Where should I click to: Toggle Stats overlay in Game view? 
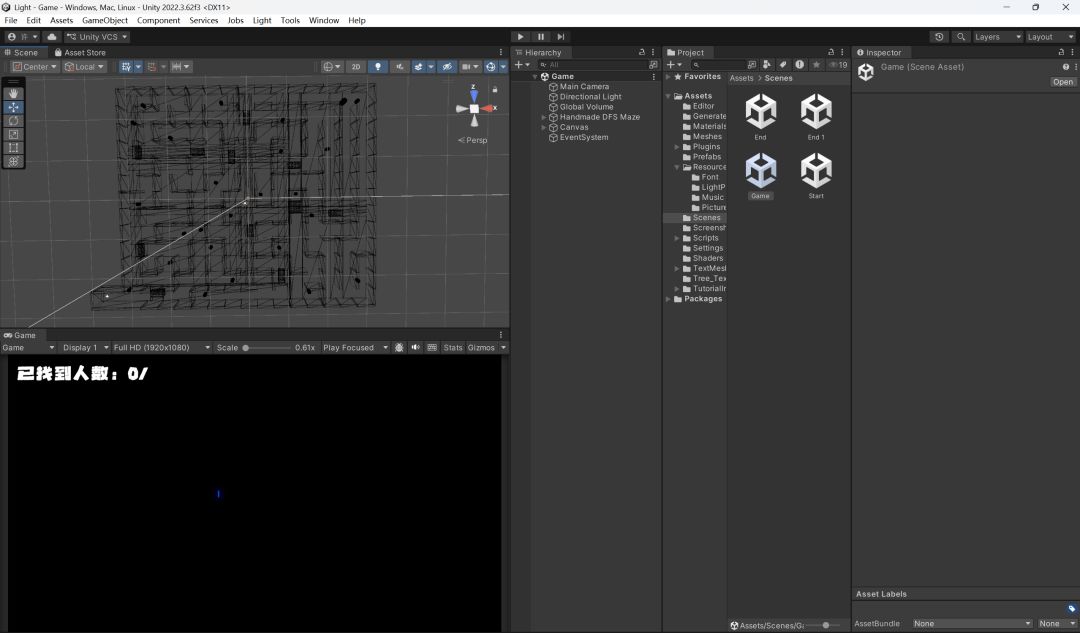[453, 348]
